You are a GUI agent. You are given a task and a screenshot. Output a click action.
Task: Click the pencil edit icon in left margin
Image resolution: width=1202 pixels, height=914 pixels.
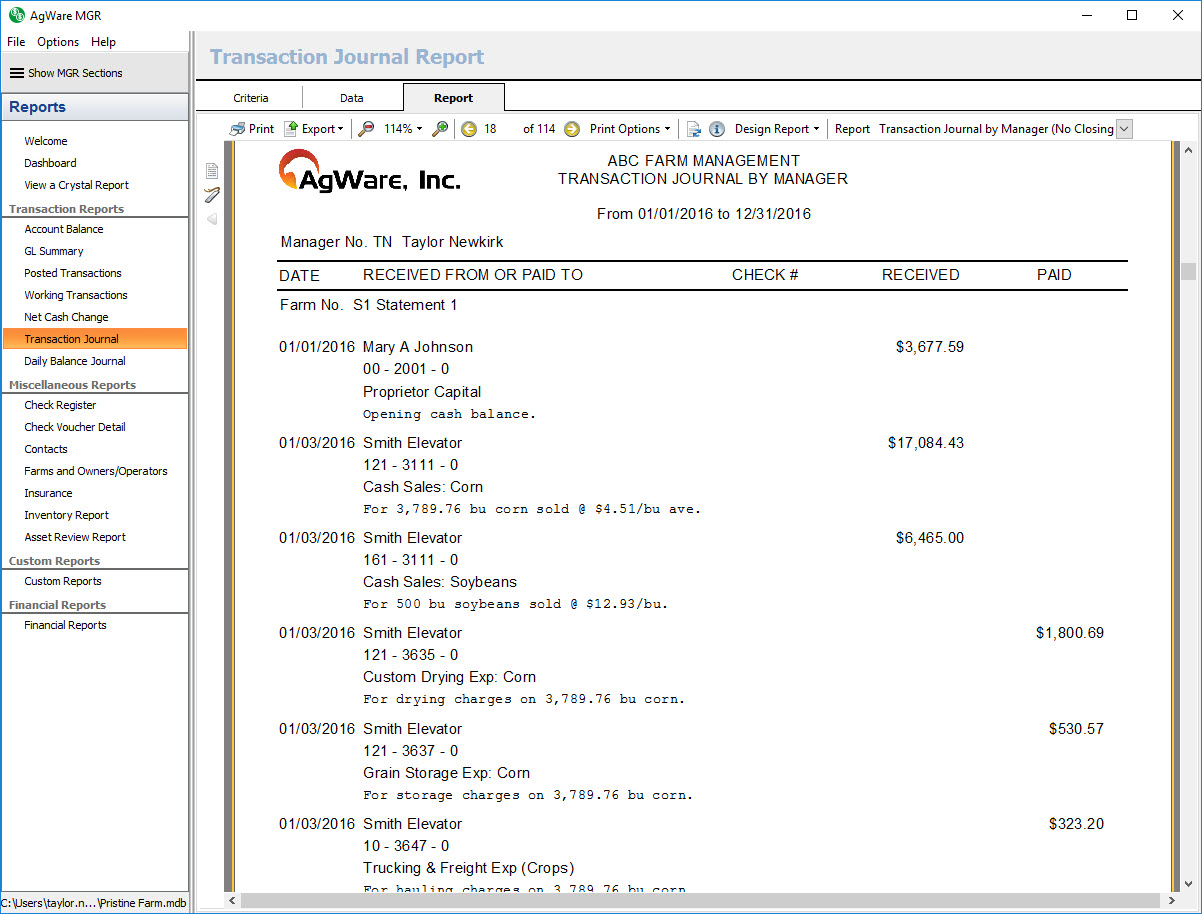[x=212, y=194]
